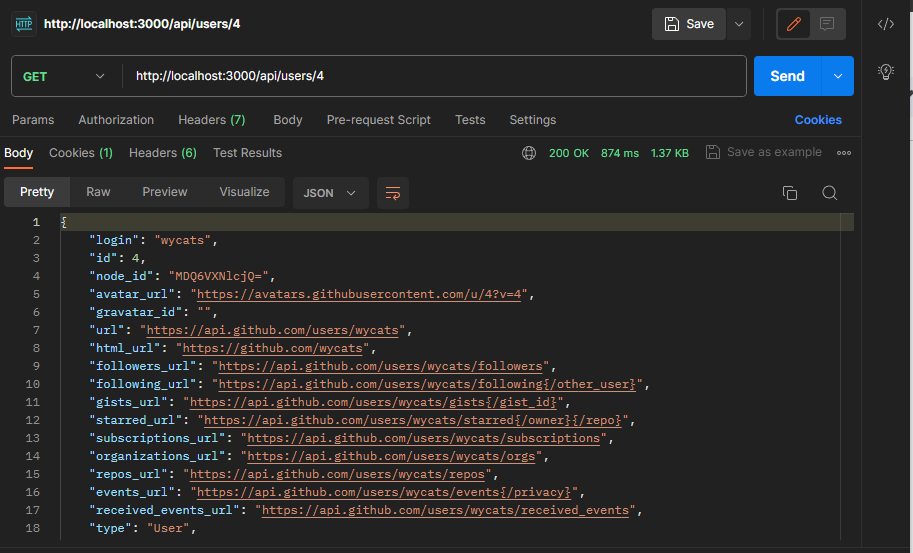The height and width of the screenshot is (553, 913).
Task: Open the api.github.com/users/wycats url link
Action: tap(273, 330)
